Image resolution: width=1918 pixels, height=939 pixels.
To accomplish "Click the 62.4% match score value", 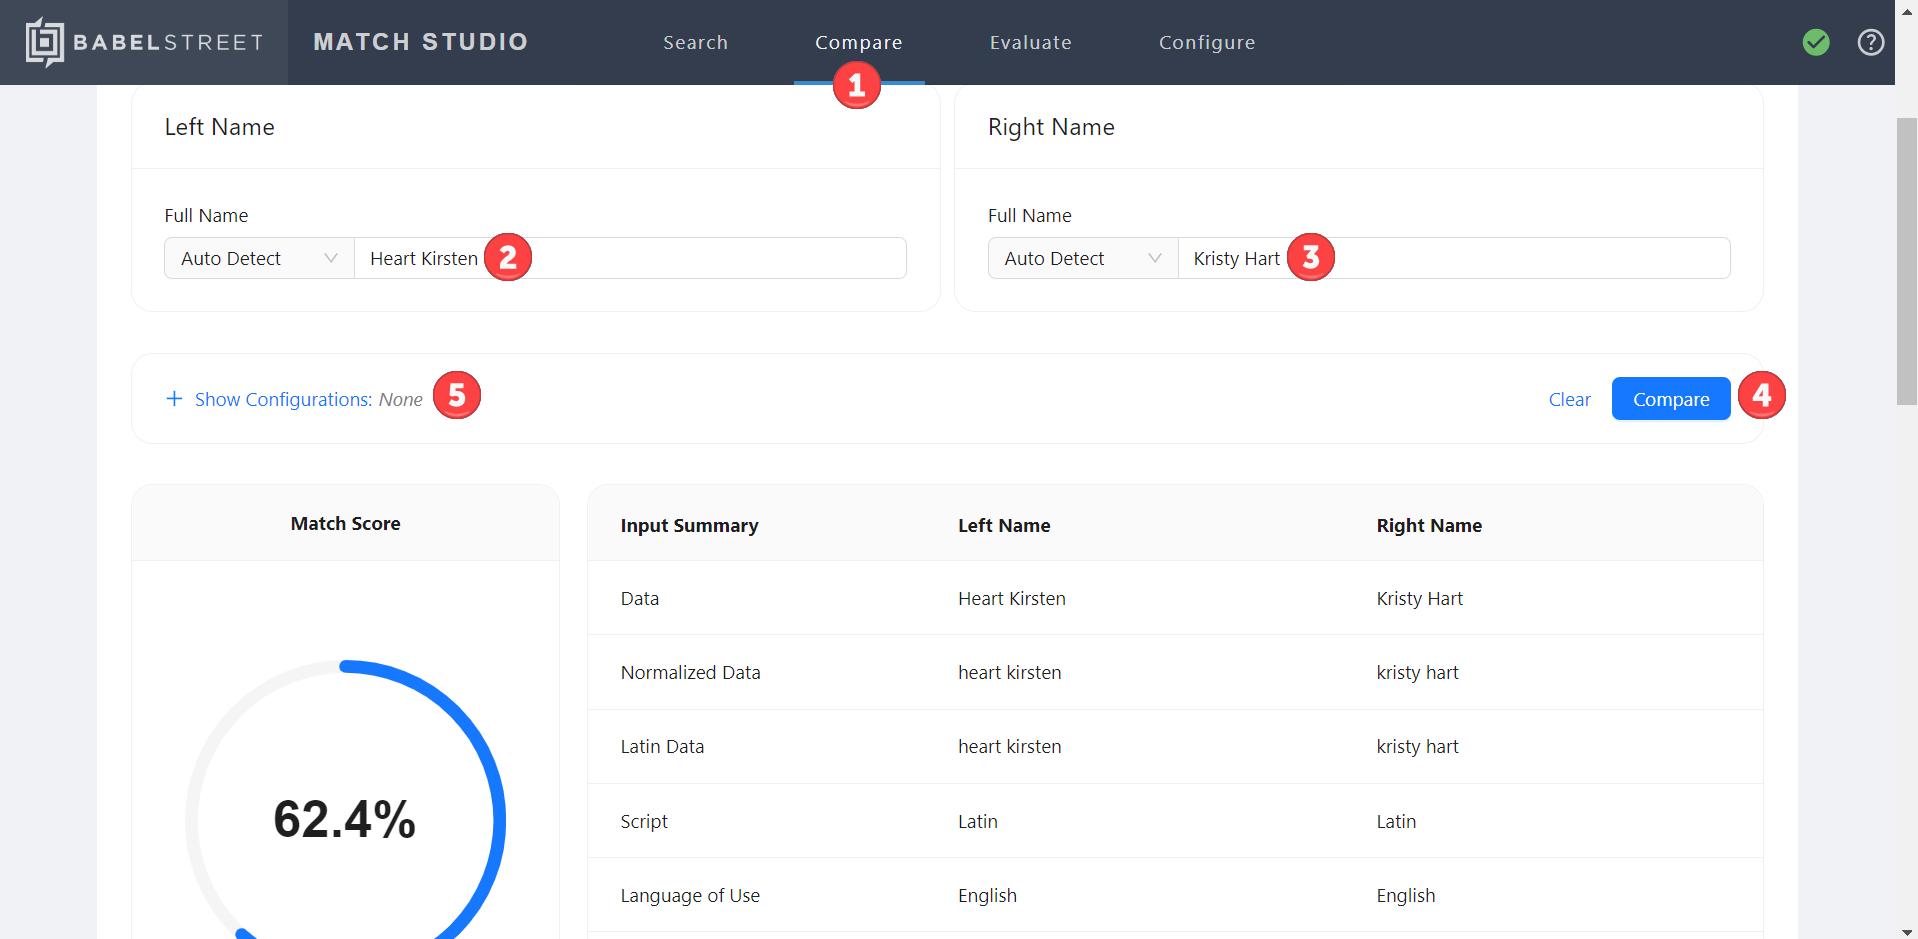I will (345, 819).
